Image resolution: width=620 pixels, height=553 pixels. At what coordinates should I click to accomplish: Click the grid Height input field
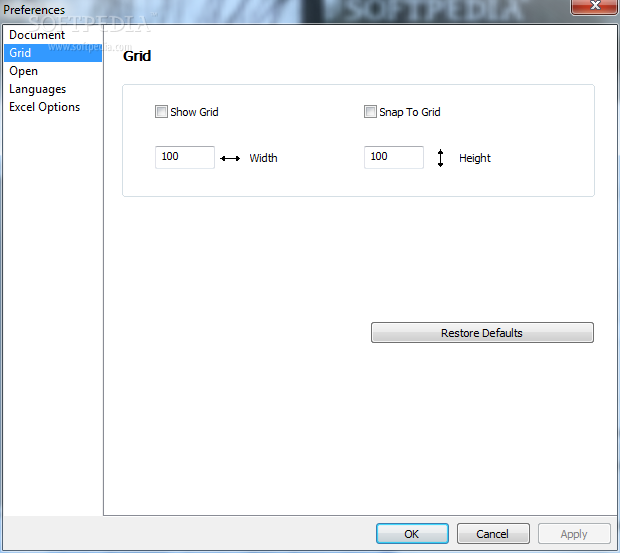pyautogui.click(x=394, y=157)
